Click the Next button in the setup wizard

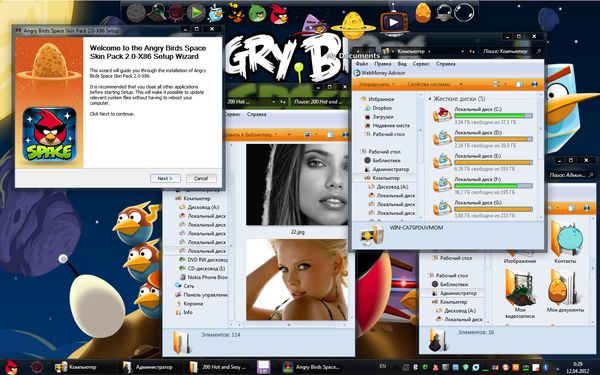coord(165,178)
